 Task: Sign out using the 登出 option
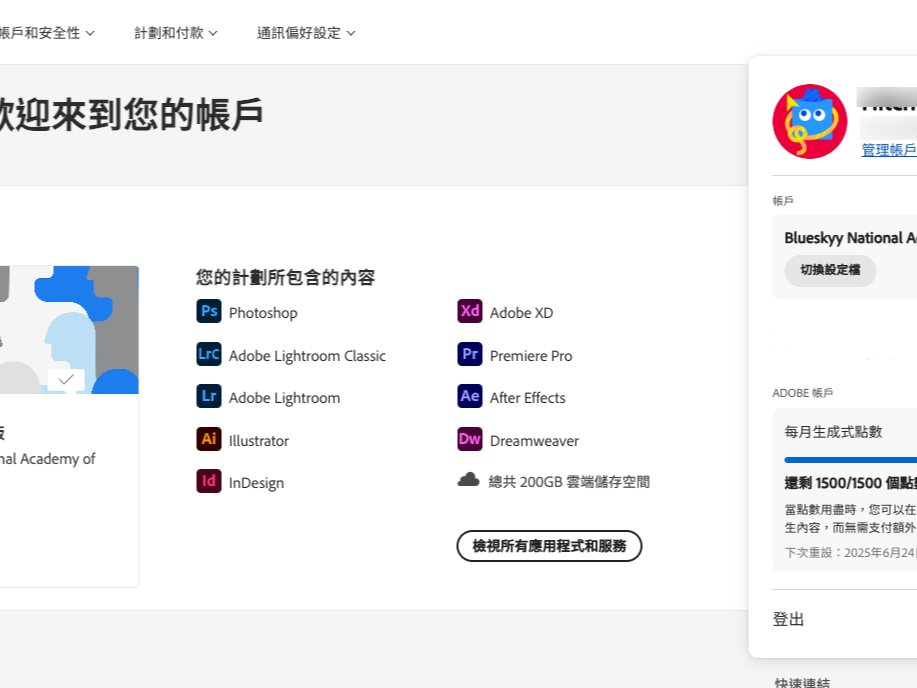click(x=789, y=619)
